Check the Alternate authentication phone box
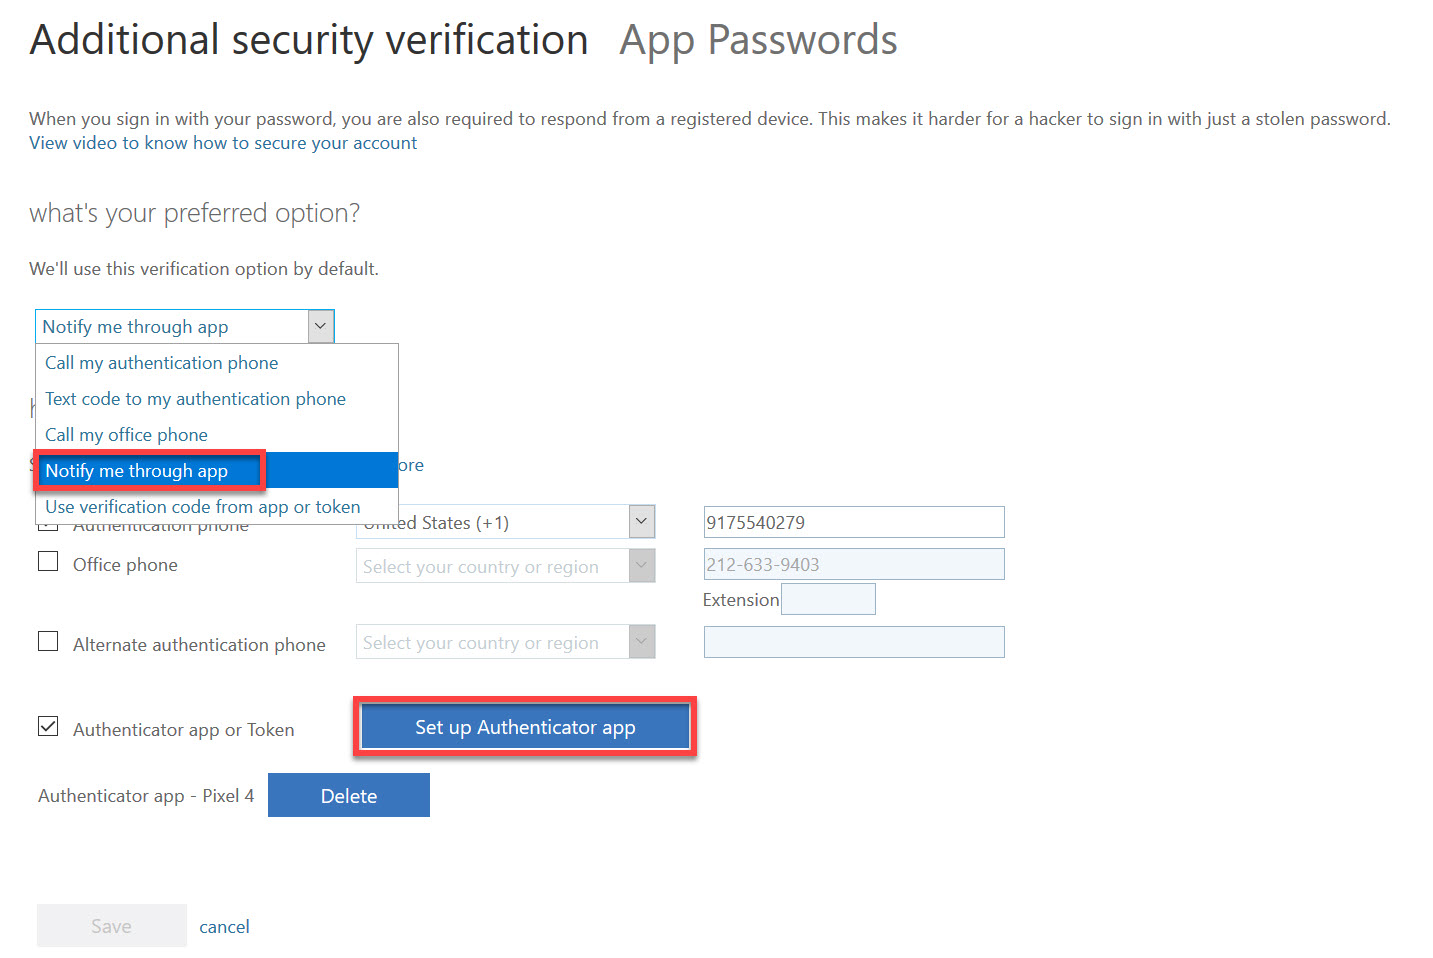This screenshot has height=958, width=1433. pyautogui.click(x=48, y=641)
